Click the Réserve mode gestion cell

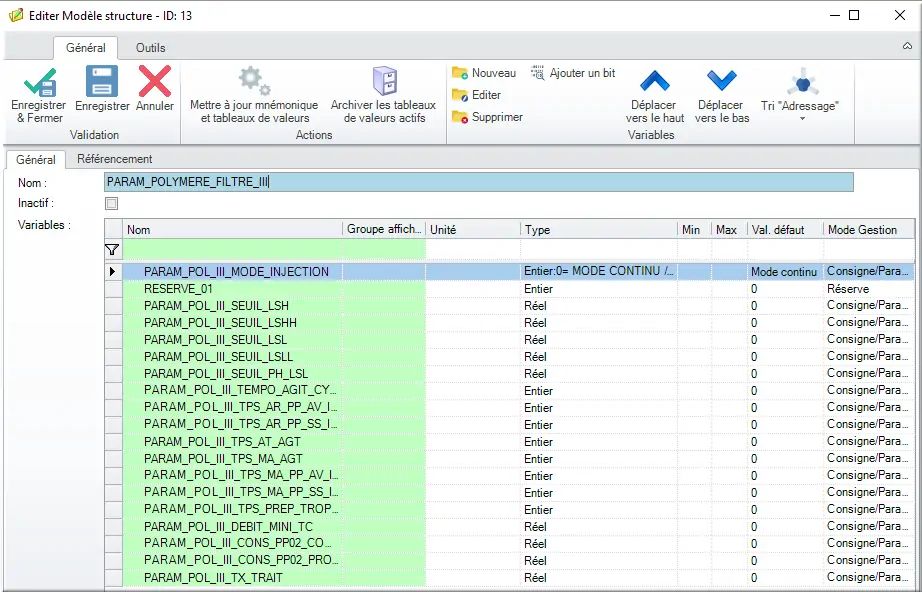coord(869,289)
